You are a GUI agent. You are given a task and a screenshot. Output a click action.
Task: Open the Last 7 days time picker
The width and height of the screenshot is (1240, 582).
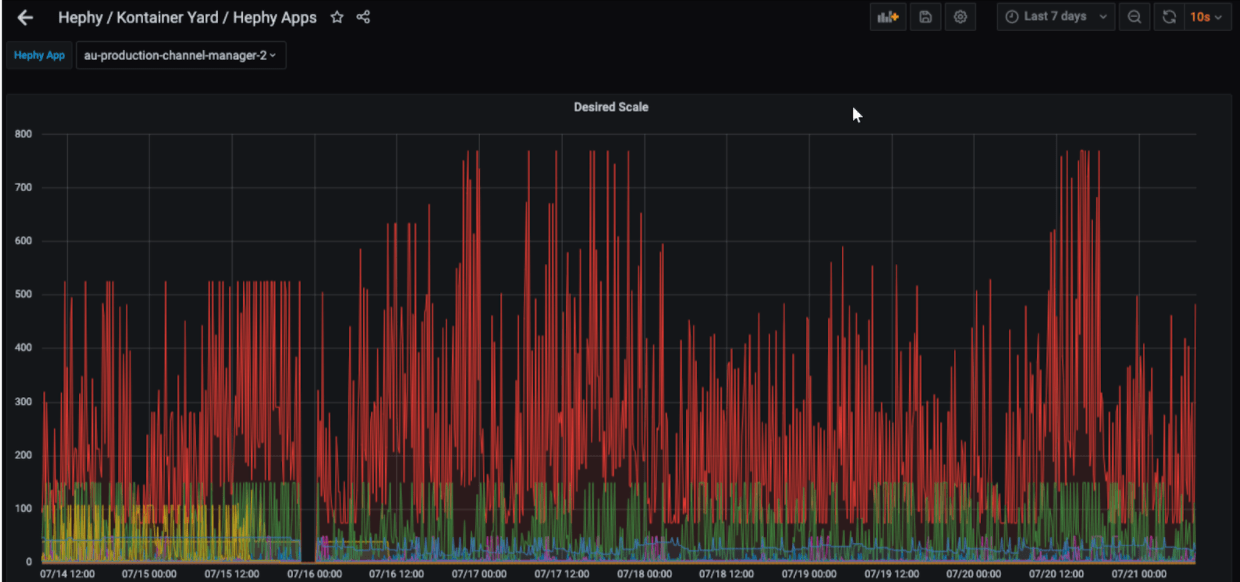[1056, 17]
